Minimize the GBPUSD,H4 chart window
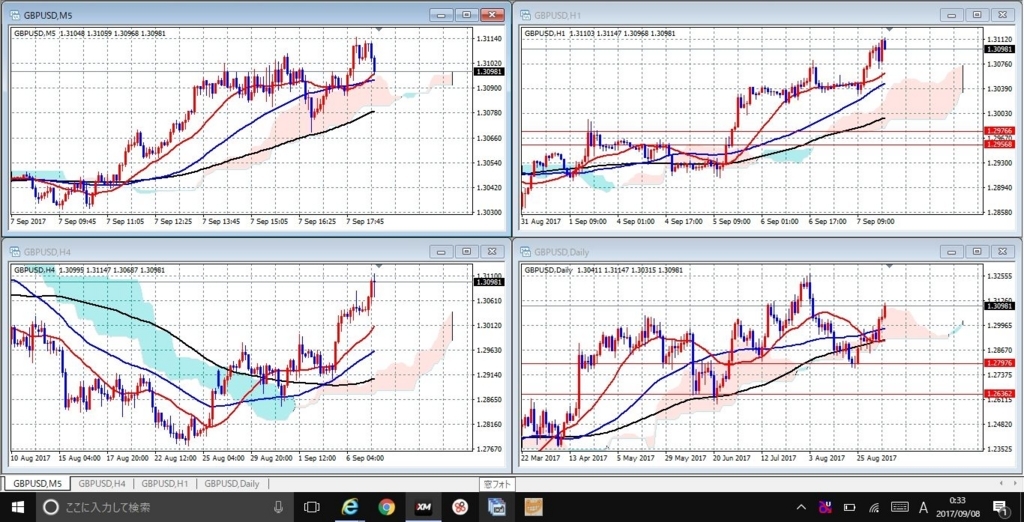The image size is (1024, 522). [x=442, y=251]
